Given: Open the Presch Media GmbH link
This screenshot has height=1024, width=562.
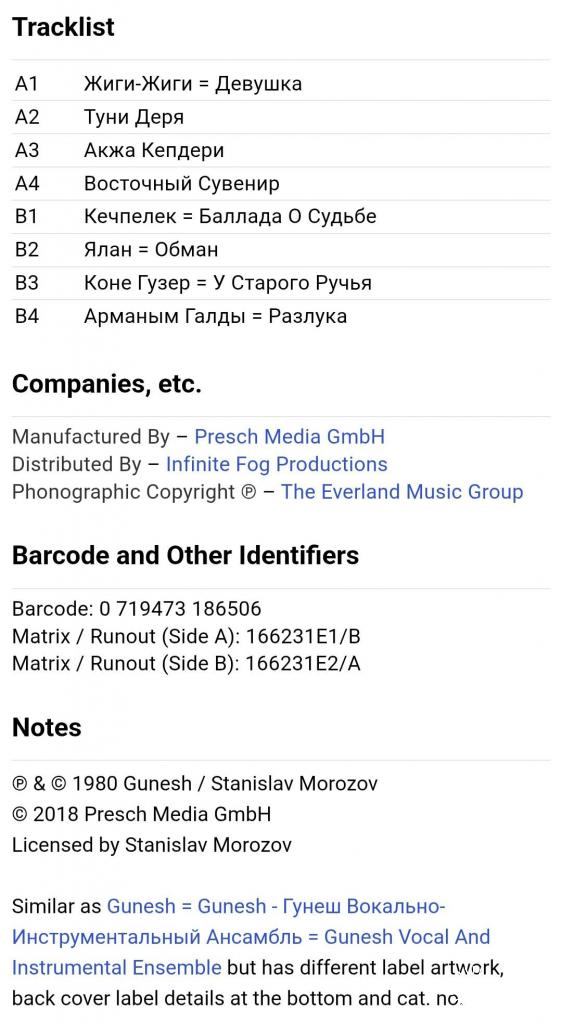Looking at the screenshot, I should pos(289,436).
